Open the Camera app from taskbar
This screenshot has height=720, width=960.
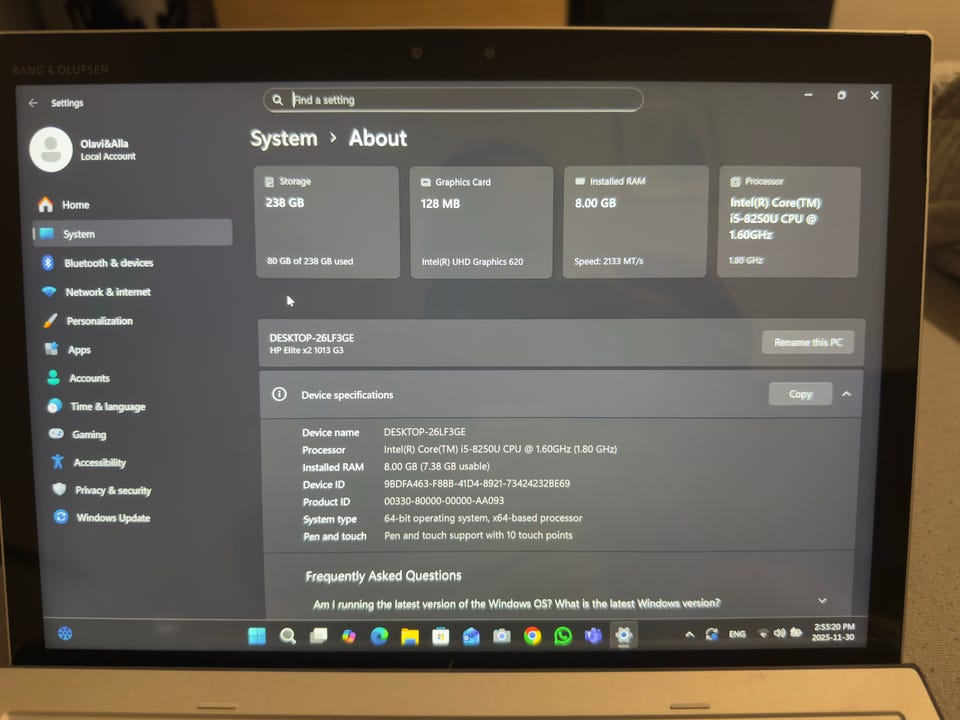501,636
